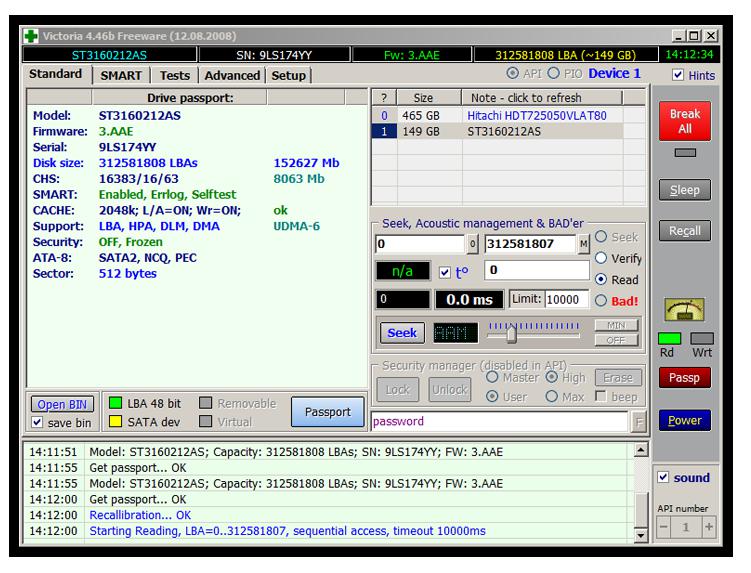Select the Verify radio option
This screenshot has width=751, height=573.
(x=601, y=258)
